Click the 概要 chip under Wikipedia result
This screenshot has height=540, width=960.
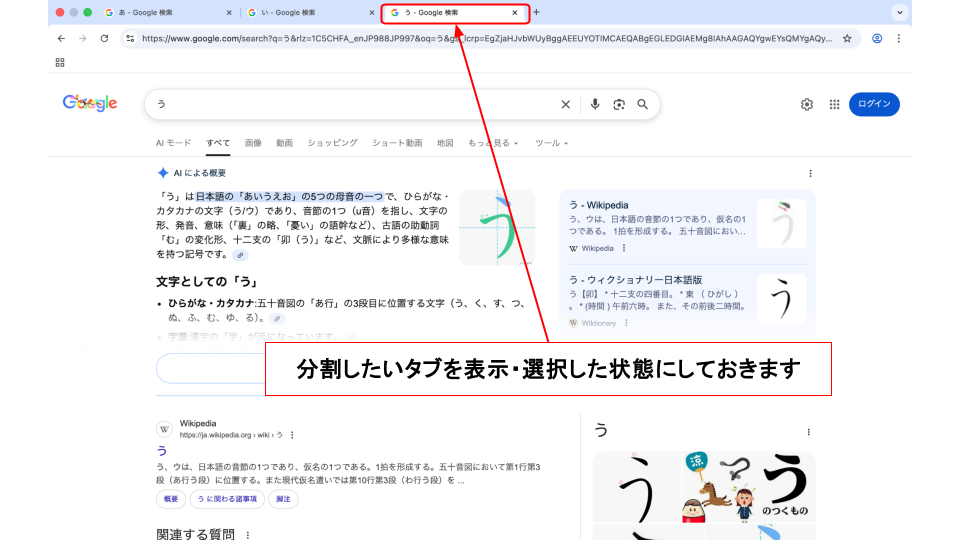click(171, 499)
